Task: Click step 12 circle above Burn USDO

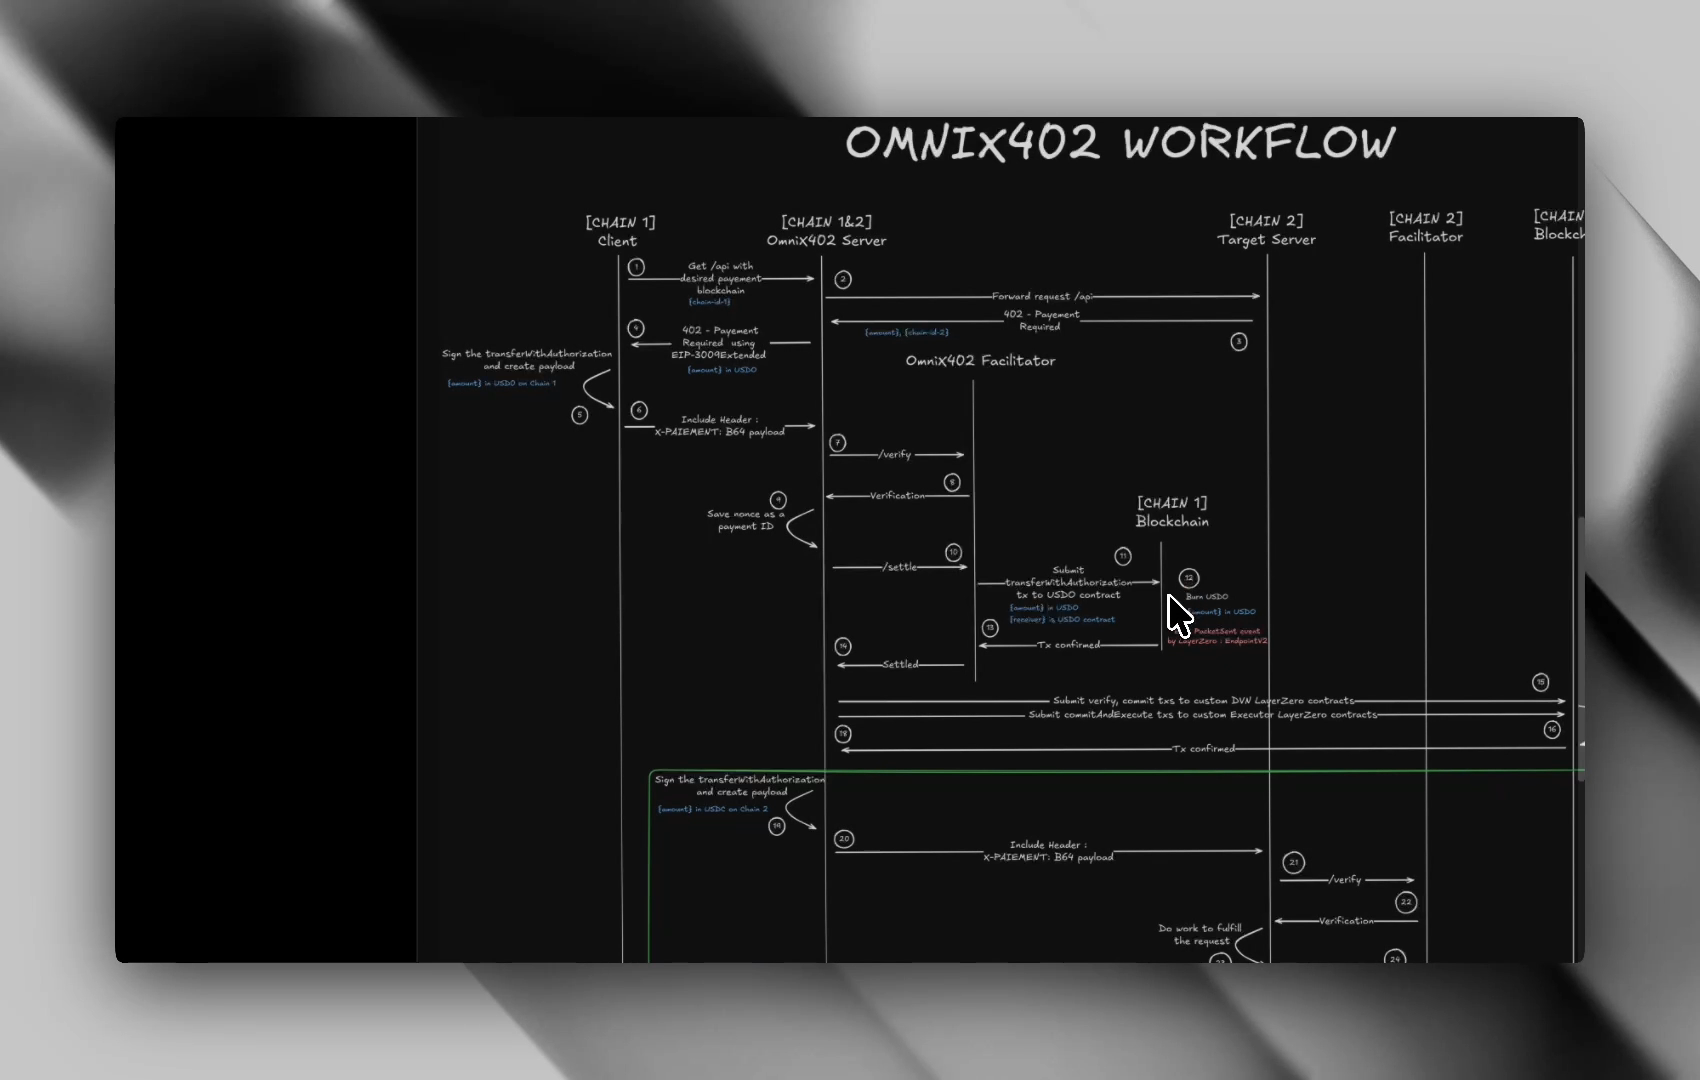Action: tap(1188, 578)
